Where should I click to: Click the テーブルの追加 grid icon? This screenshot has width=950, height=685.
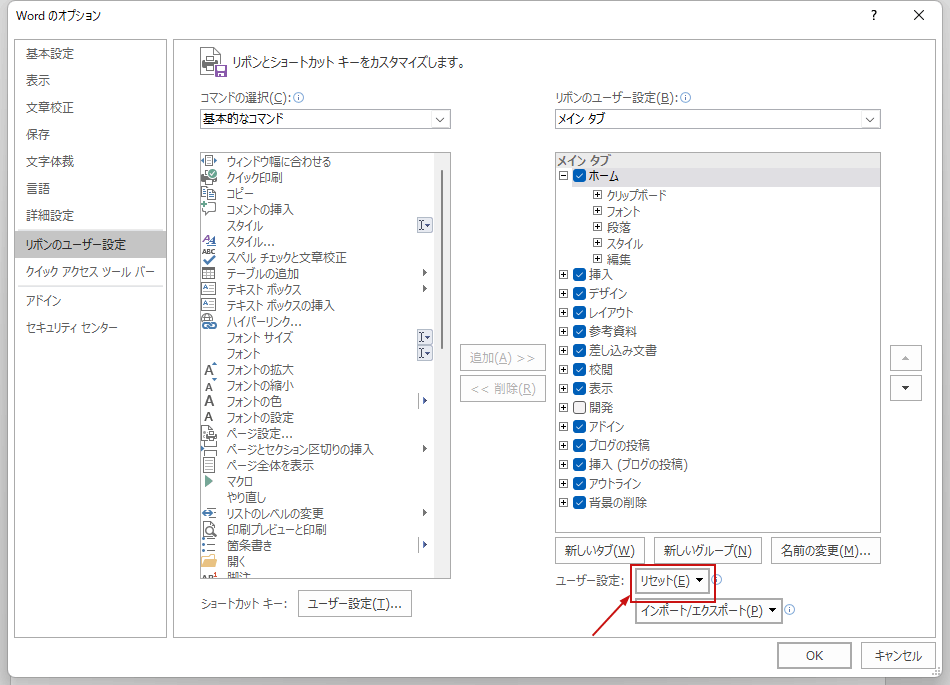[x=208, y=273]
